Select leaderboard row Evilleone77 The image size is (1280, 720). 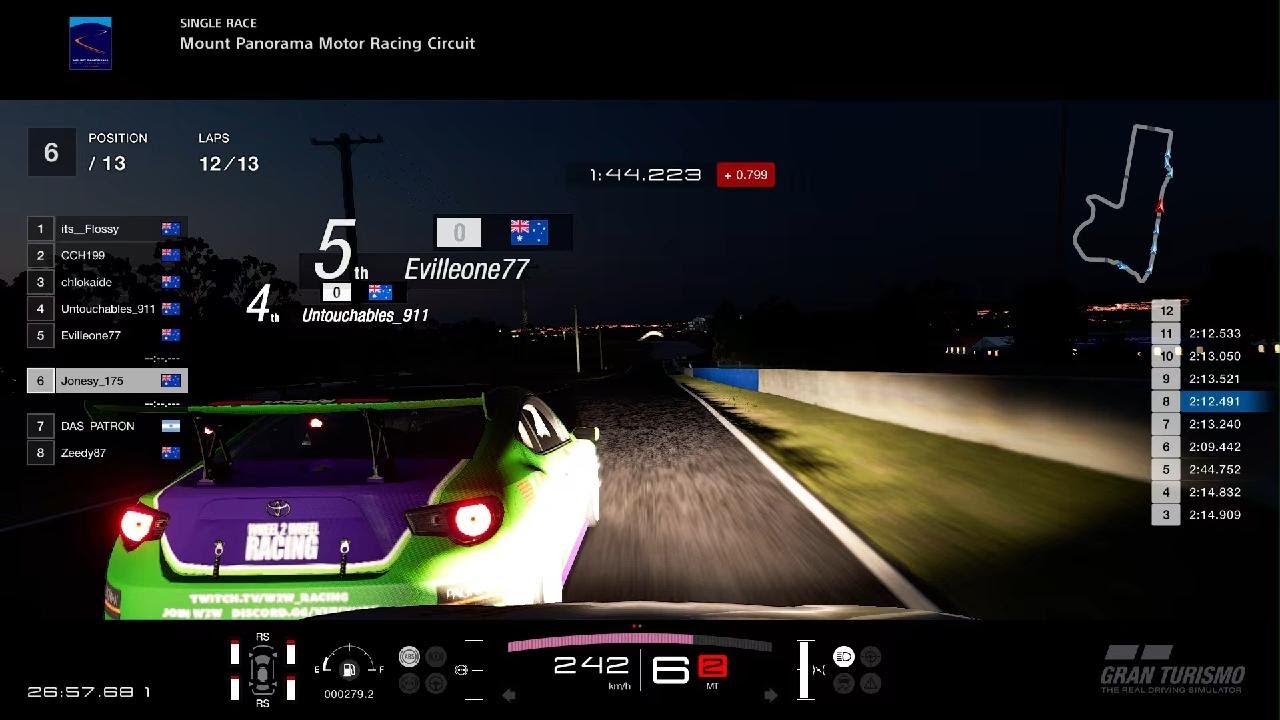click(x=107, y=335)
